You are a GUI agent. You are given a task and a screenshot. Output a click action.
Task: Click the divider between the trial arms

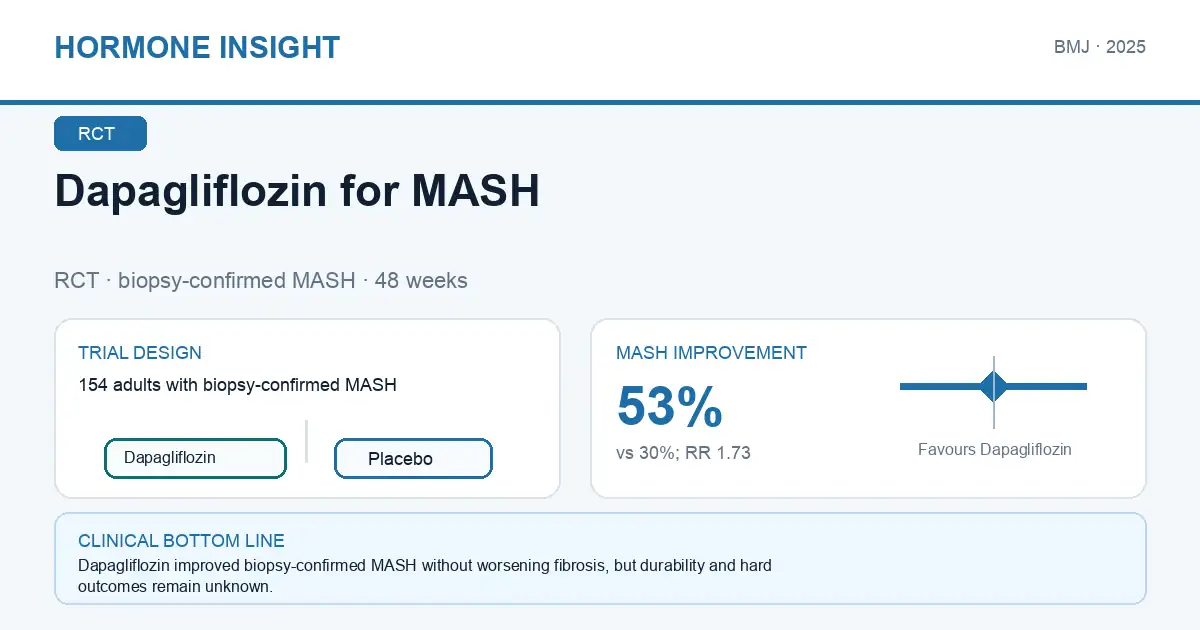(x=306, y=441)
